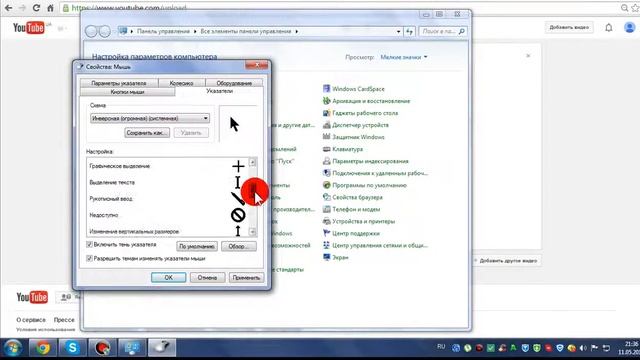Click the RU language indicator
This screenshot has width=640, height=360.
[441, 347]
